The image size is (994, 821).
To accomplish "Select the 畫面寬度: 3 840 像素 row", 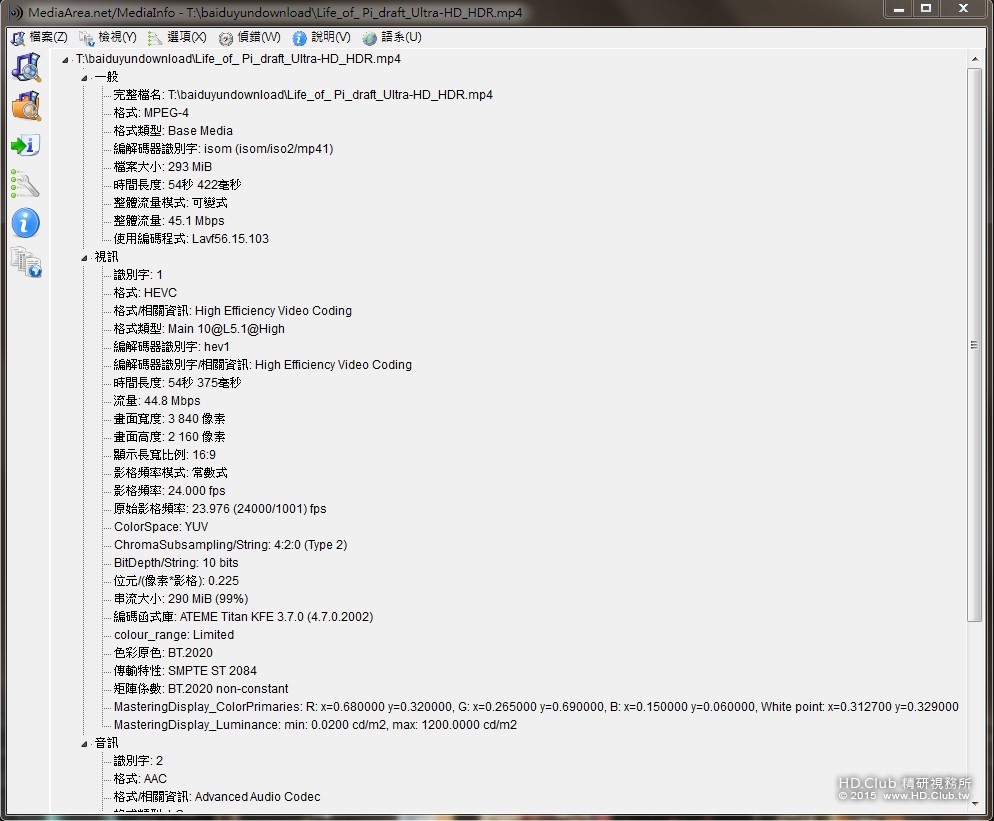I will click(x=169, y=419).
